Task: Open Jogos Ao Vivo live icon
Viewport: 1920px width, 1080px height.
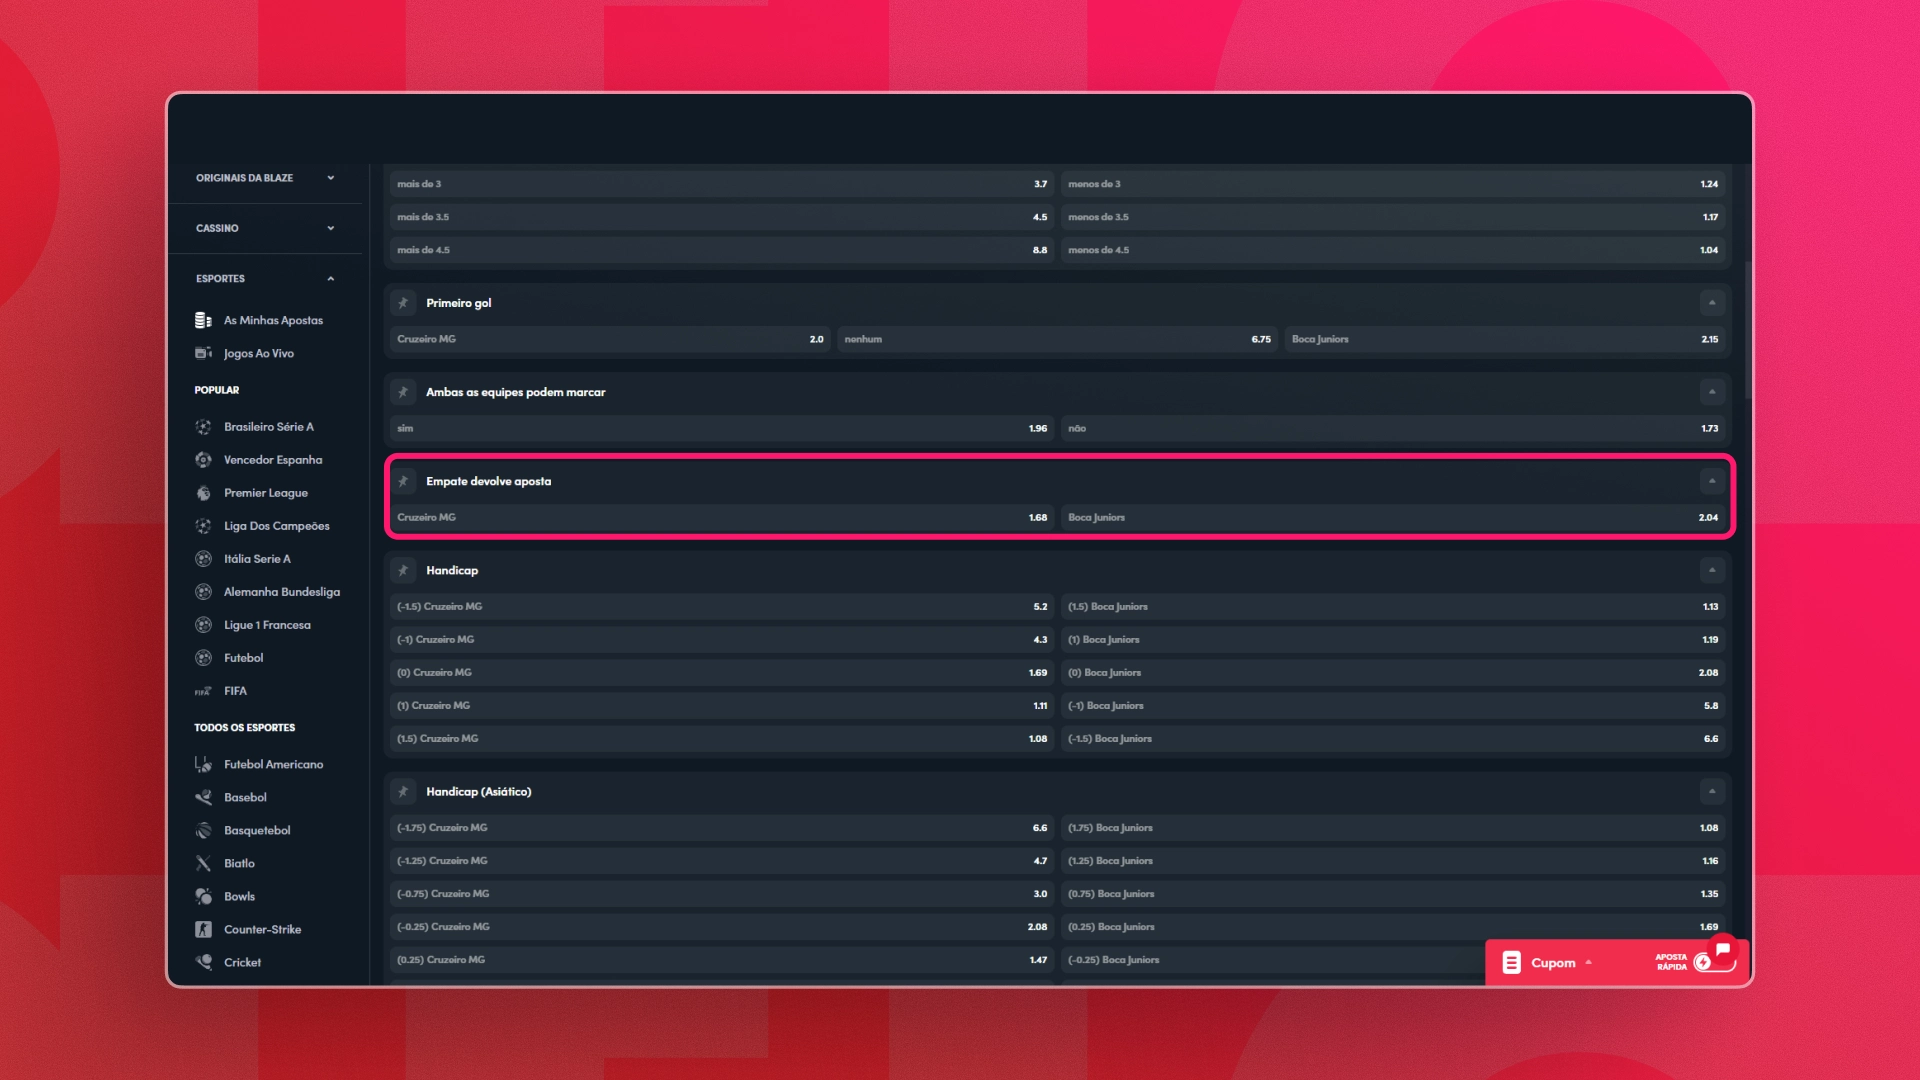Action: pos(203,353)
